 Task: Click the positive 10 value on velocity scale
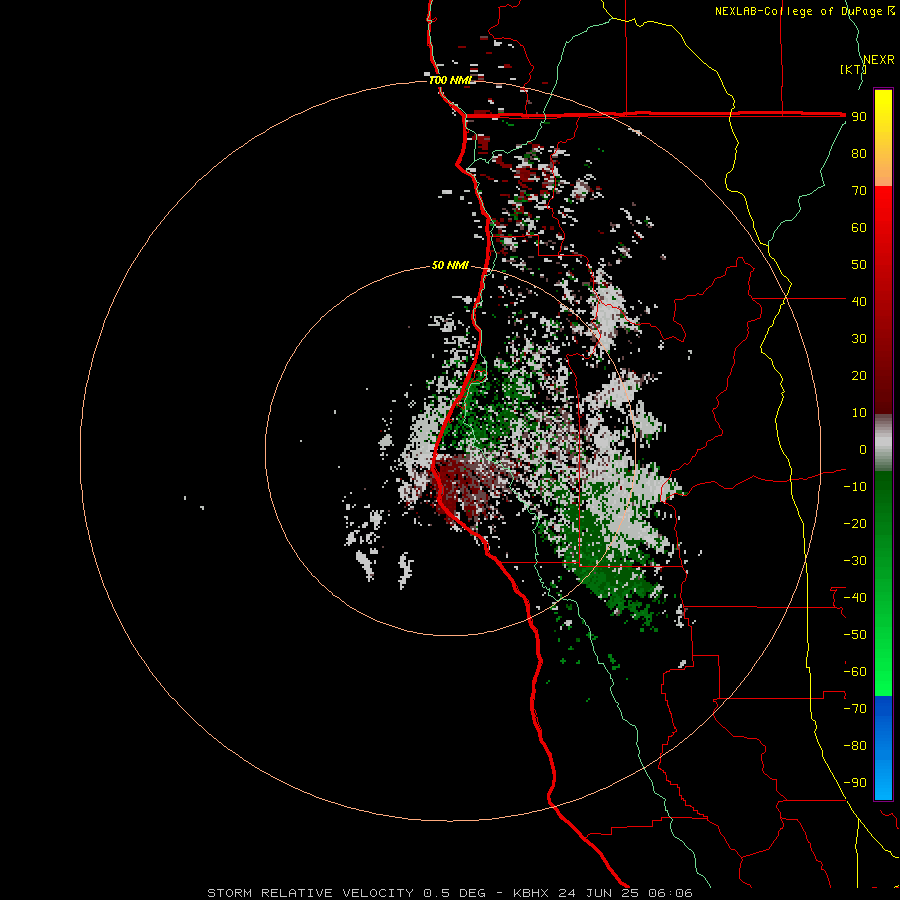(859, 413)
